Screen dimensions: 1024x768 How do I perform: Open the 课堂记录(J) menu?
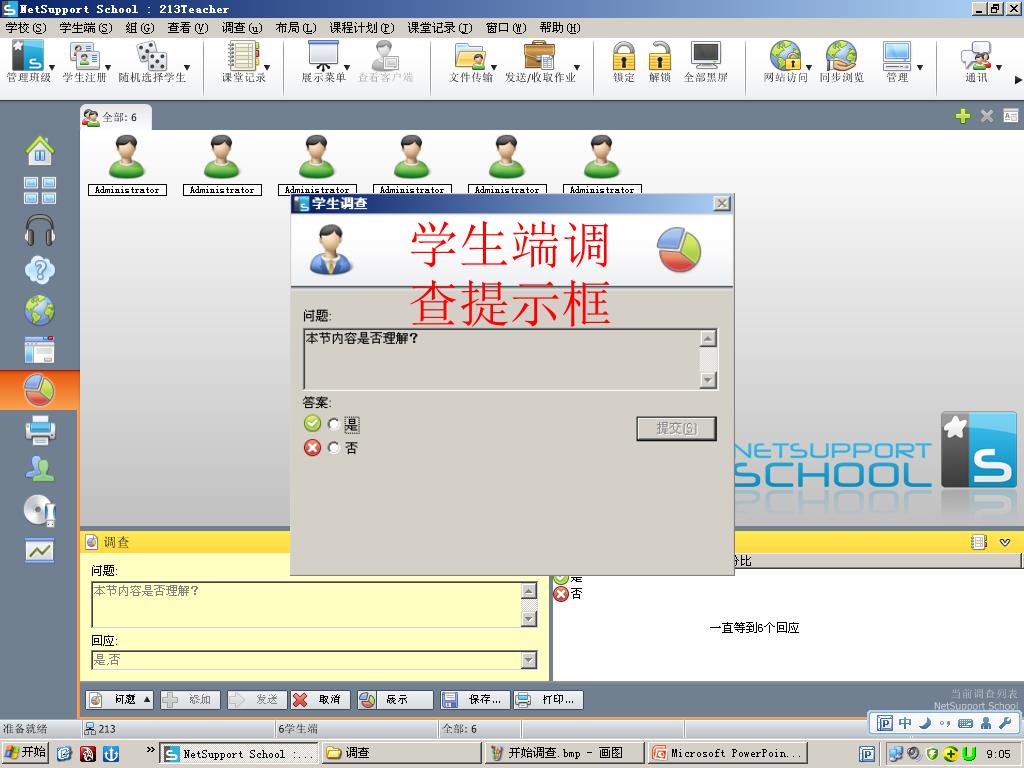(x=440, y=27)
